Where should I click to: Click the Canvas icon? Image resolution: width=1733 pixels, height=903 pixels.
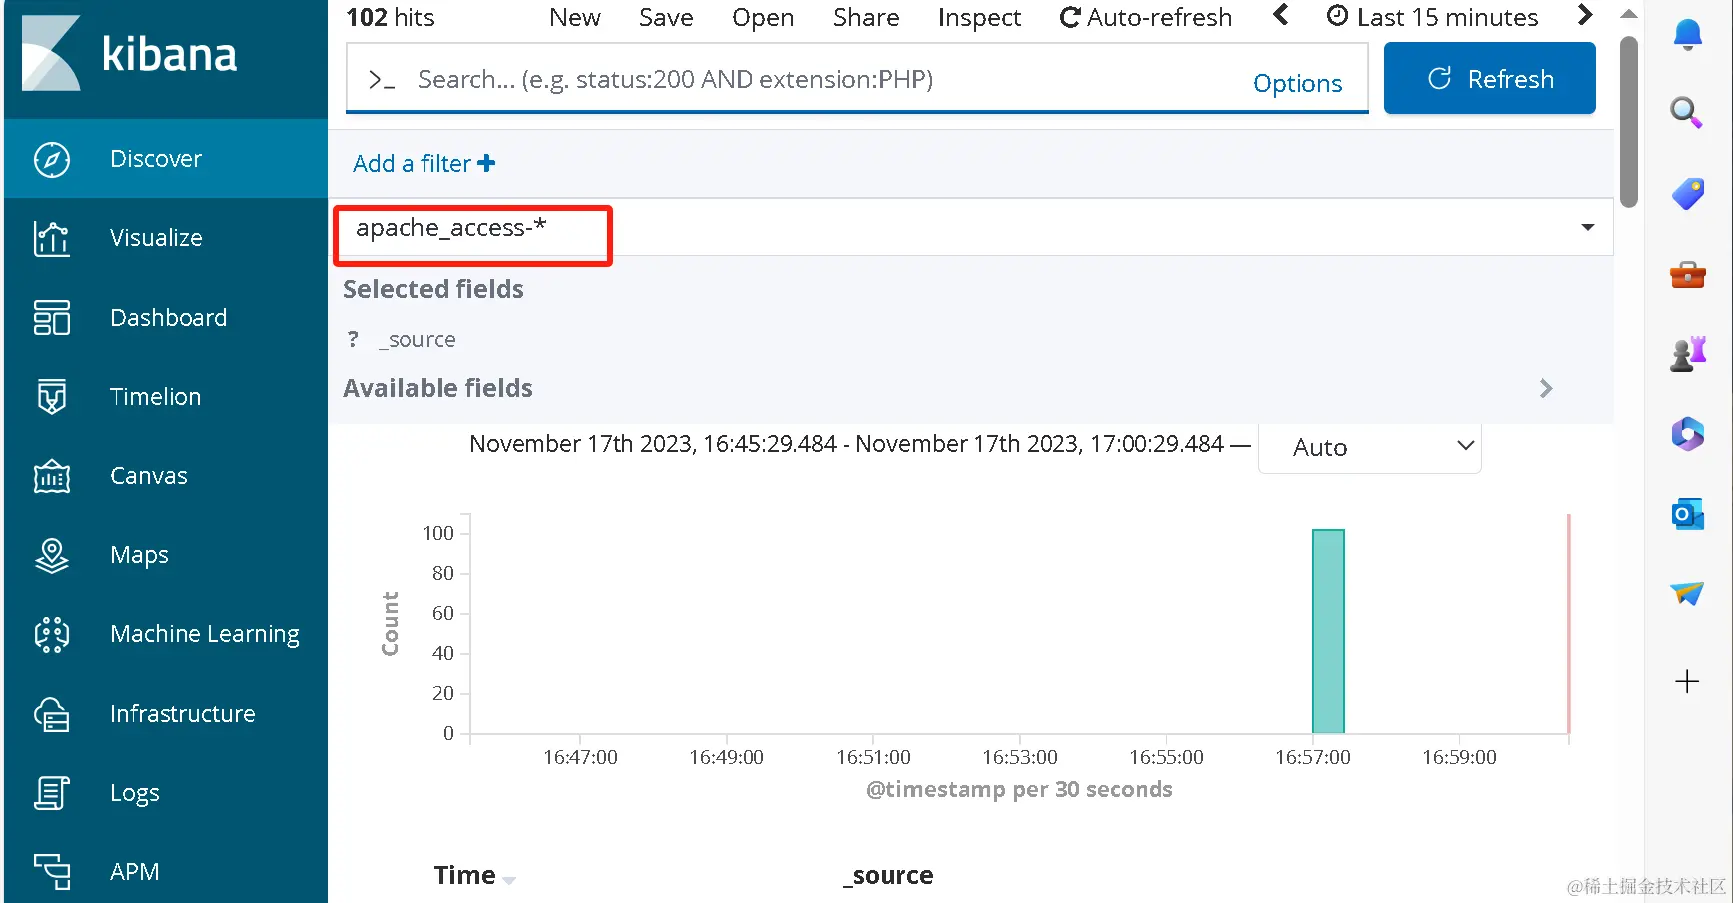pos(52,476)
